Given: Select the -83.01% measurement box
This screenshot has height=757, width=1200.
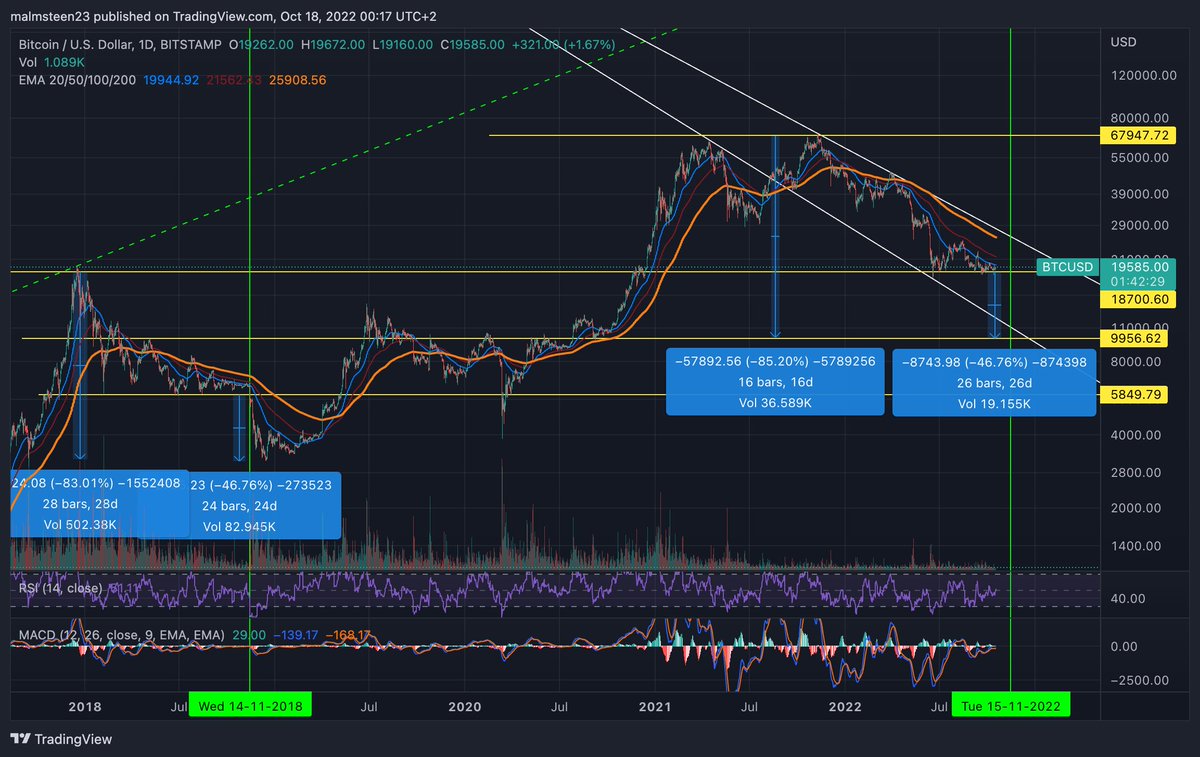Looking at the screenshot, I should [x=99, y=504].
